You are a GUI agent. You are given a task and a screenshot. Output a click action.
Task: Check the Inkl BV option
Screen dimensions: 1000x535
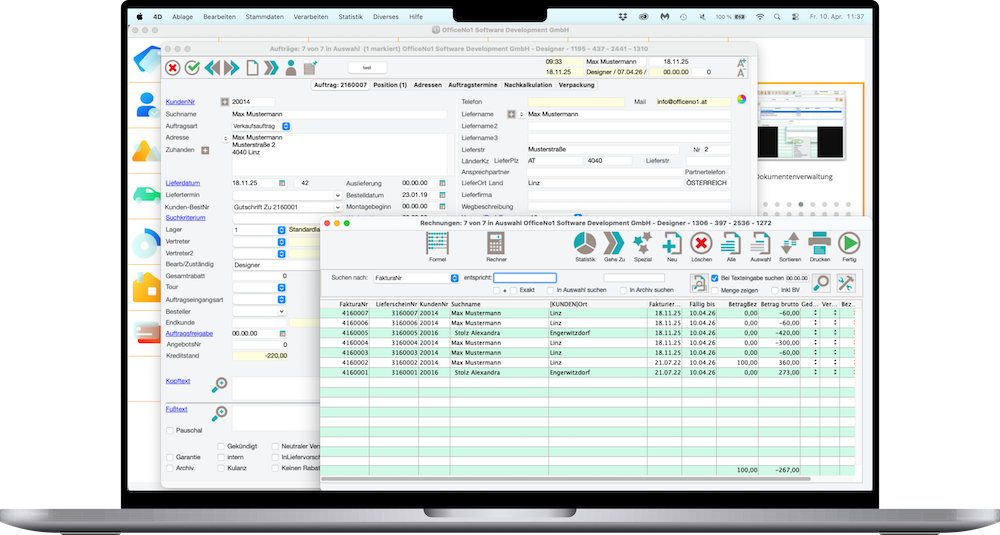coord(775,290)
